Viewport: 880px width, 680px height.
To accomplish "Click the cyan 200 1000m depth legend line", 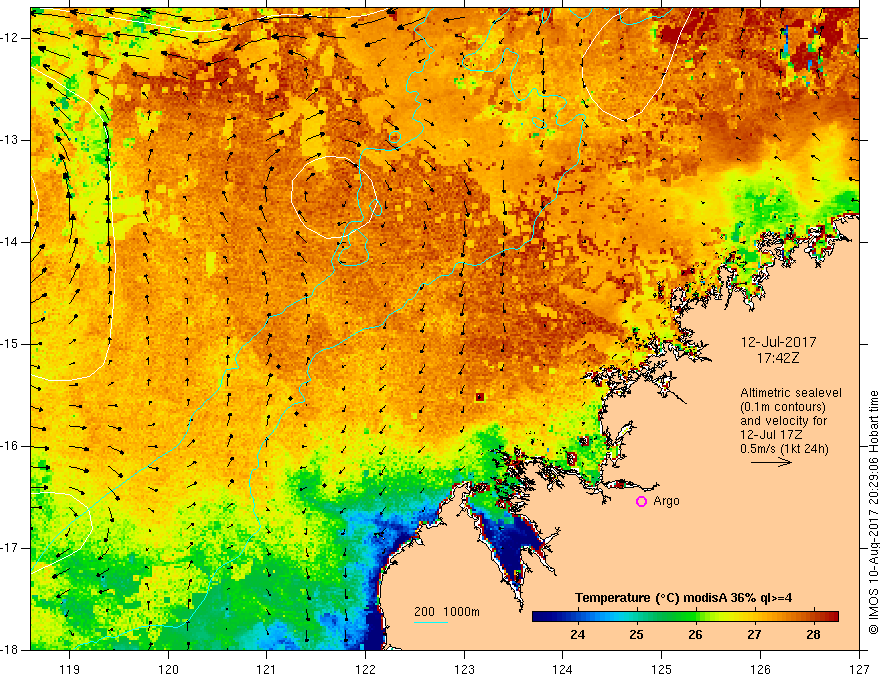I will pyautogui.click(x=431, y=622).
